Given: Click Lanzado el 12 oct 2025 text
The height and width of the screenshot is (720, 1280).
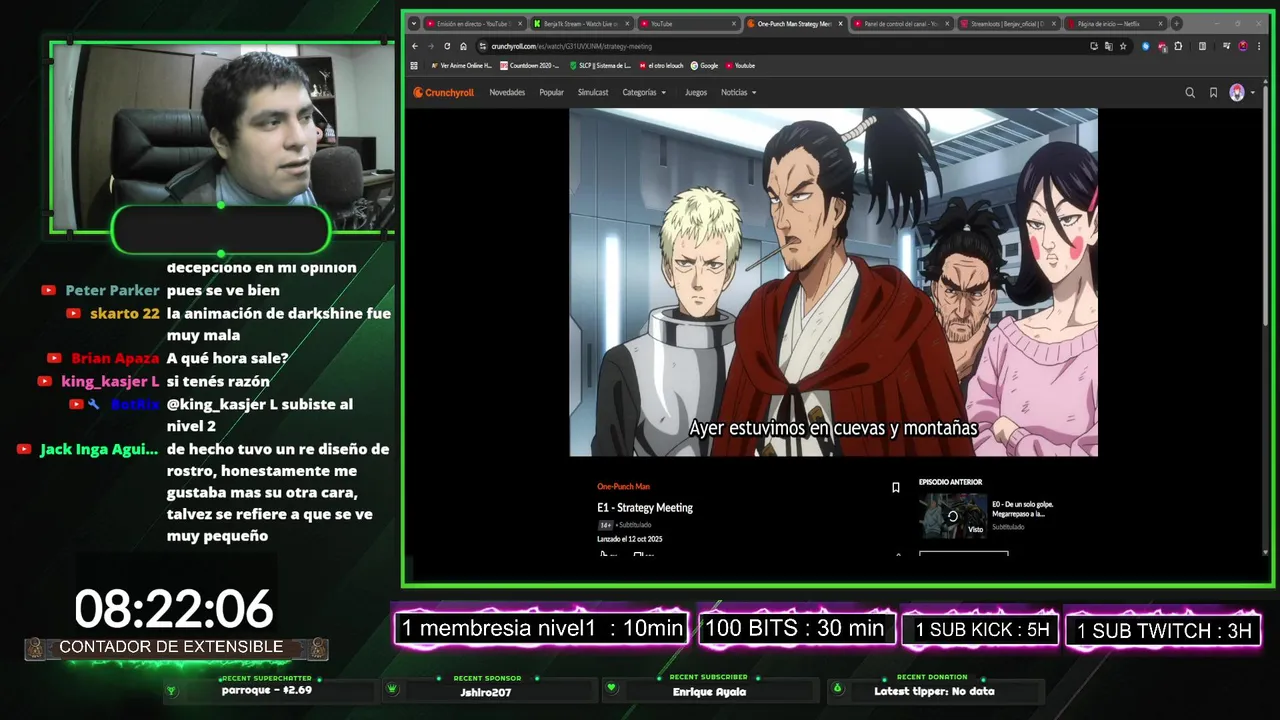Looking at the screenshot, I should [630, 539].
